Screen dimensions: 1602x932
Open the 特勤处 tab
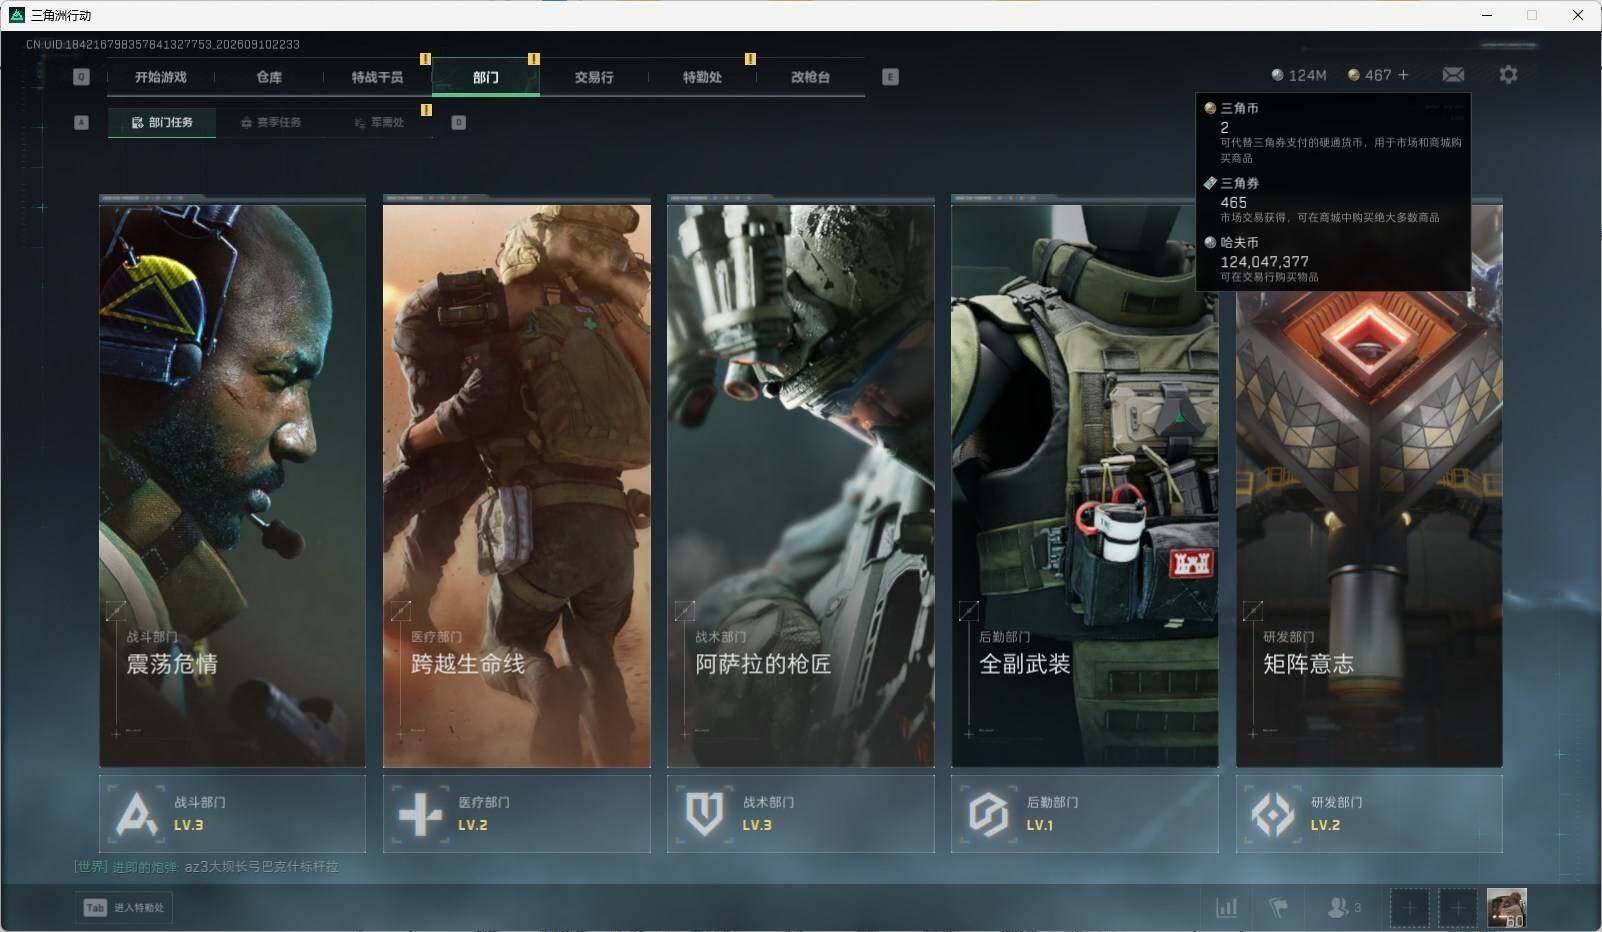point(702,77)
